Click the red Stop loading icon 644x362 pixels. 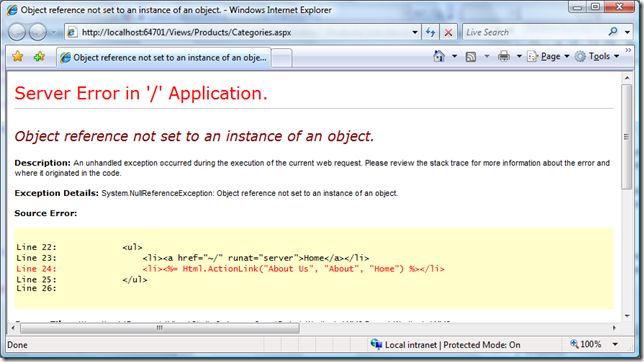pyautogui.click(x=448, y=32)
